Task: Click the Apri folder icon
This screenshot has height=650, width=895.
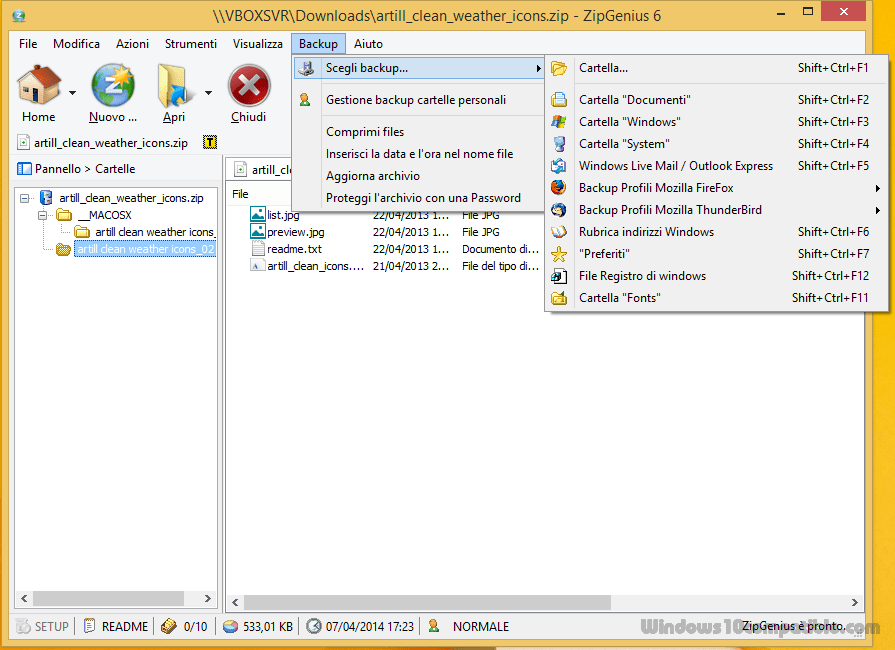Action: pyautogui.click(x=174, y=87)
